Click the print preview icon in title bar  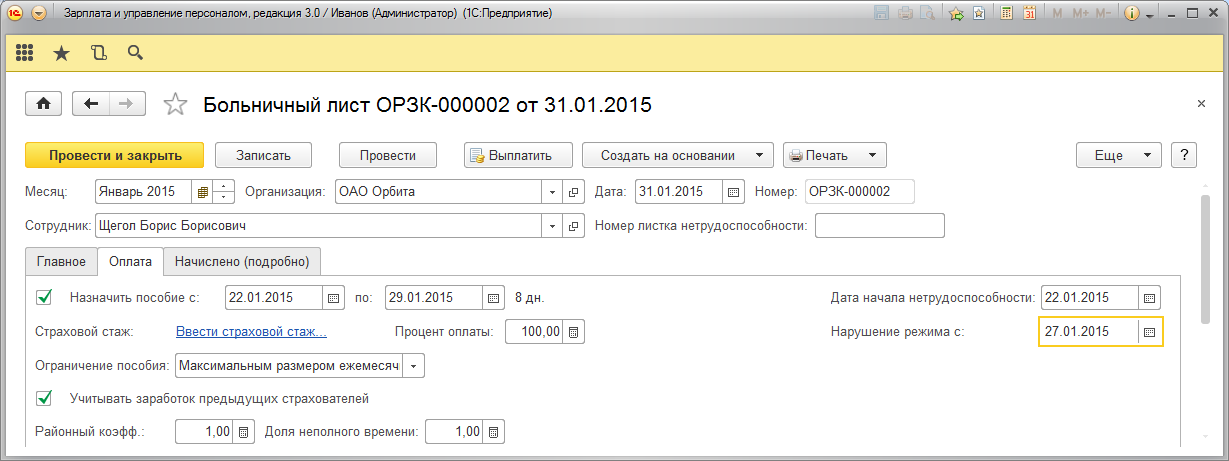pos(928,14)
